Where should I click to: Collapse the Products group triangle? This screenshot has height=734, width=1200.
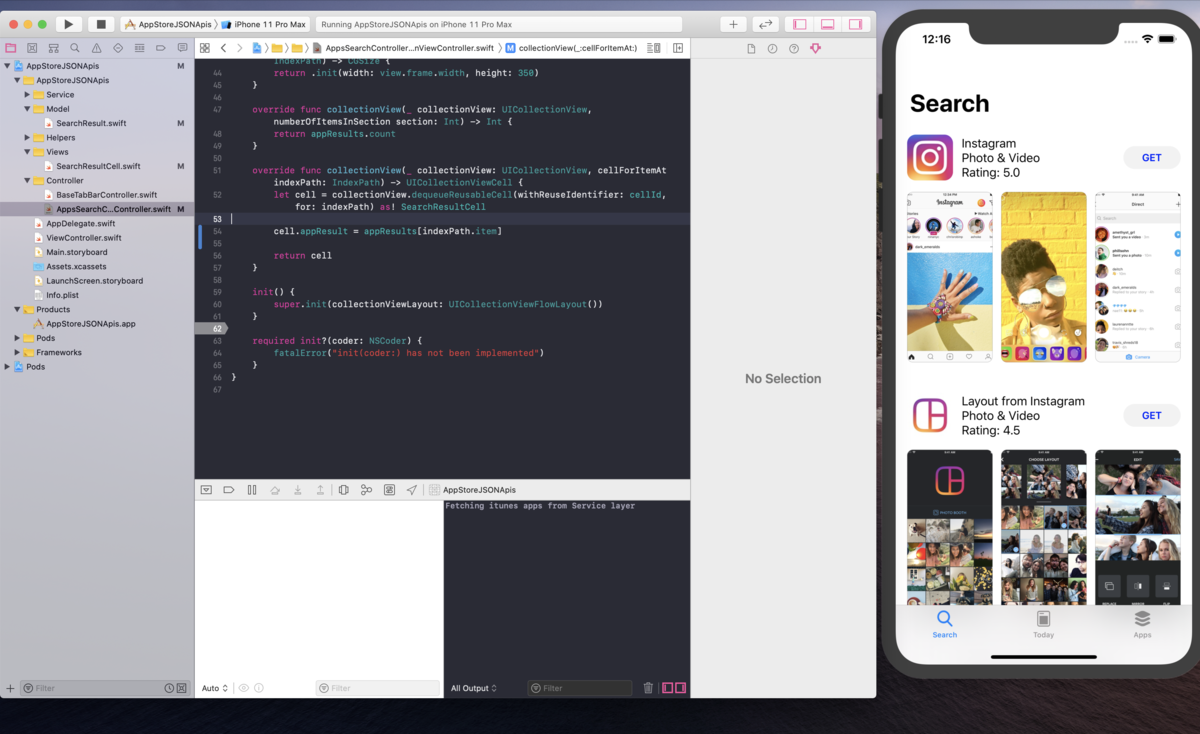pyautogui.click(x=17, y=310)
